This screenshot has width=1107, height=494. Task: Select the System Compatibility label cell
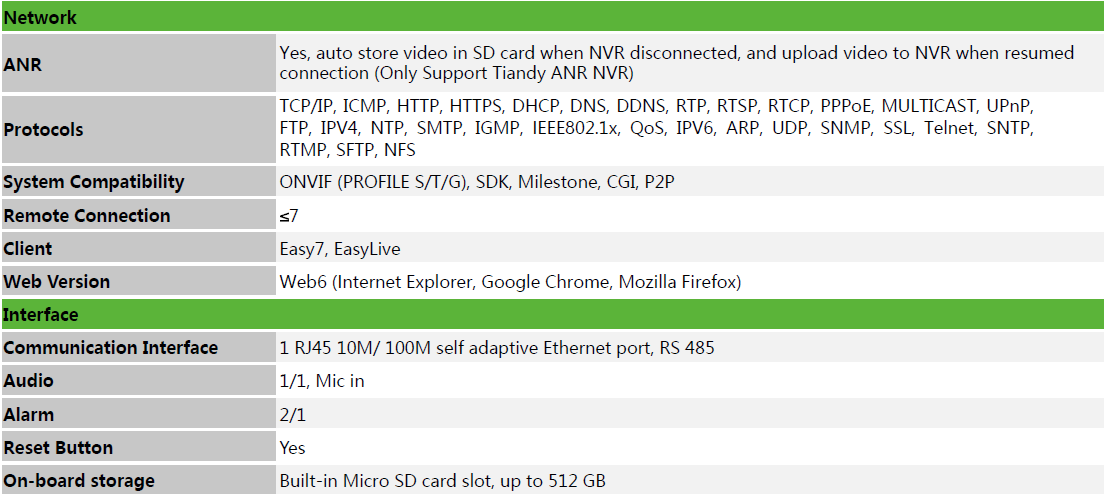pyautogui.click(x=138, y=181)
